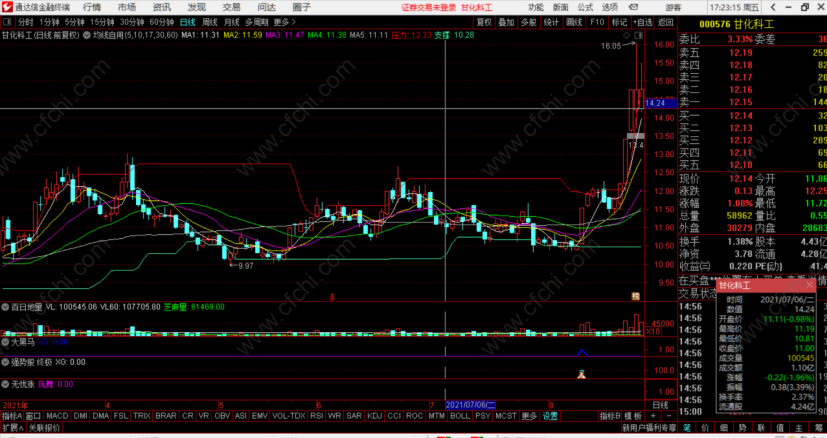Click the minus zoom button next to 模板
Viewport: 827px width, 438px height.
pos(668,416)
